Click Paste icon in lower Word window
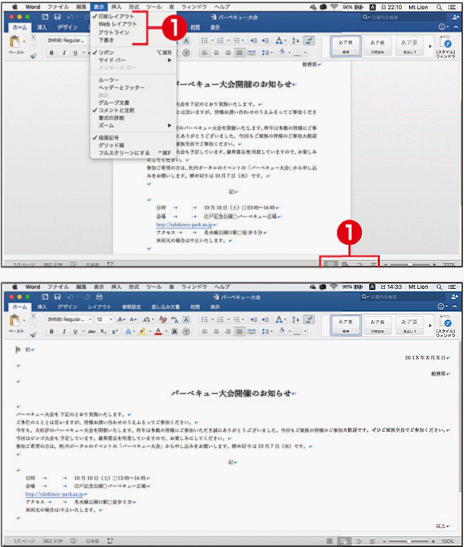 click(x=15, y=320)
